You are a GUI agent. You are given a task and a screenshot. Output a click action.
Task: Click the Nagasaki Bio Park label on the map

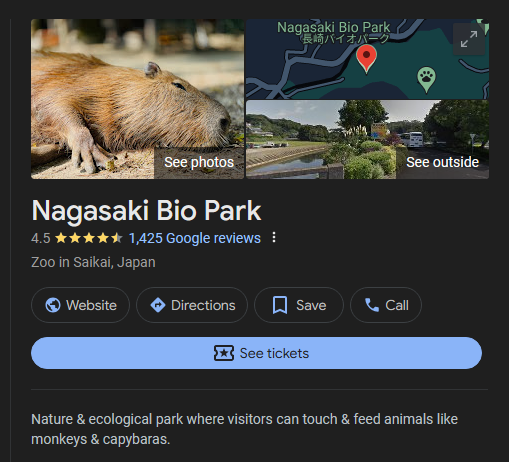(334, 32)
